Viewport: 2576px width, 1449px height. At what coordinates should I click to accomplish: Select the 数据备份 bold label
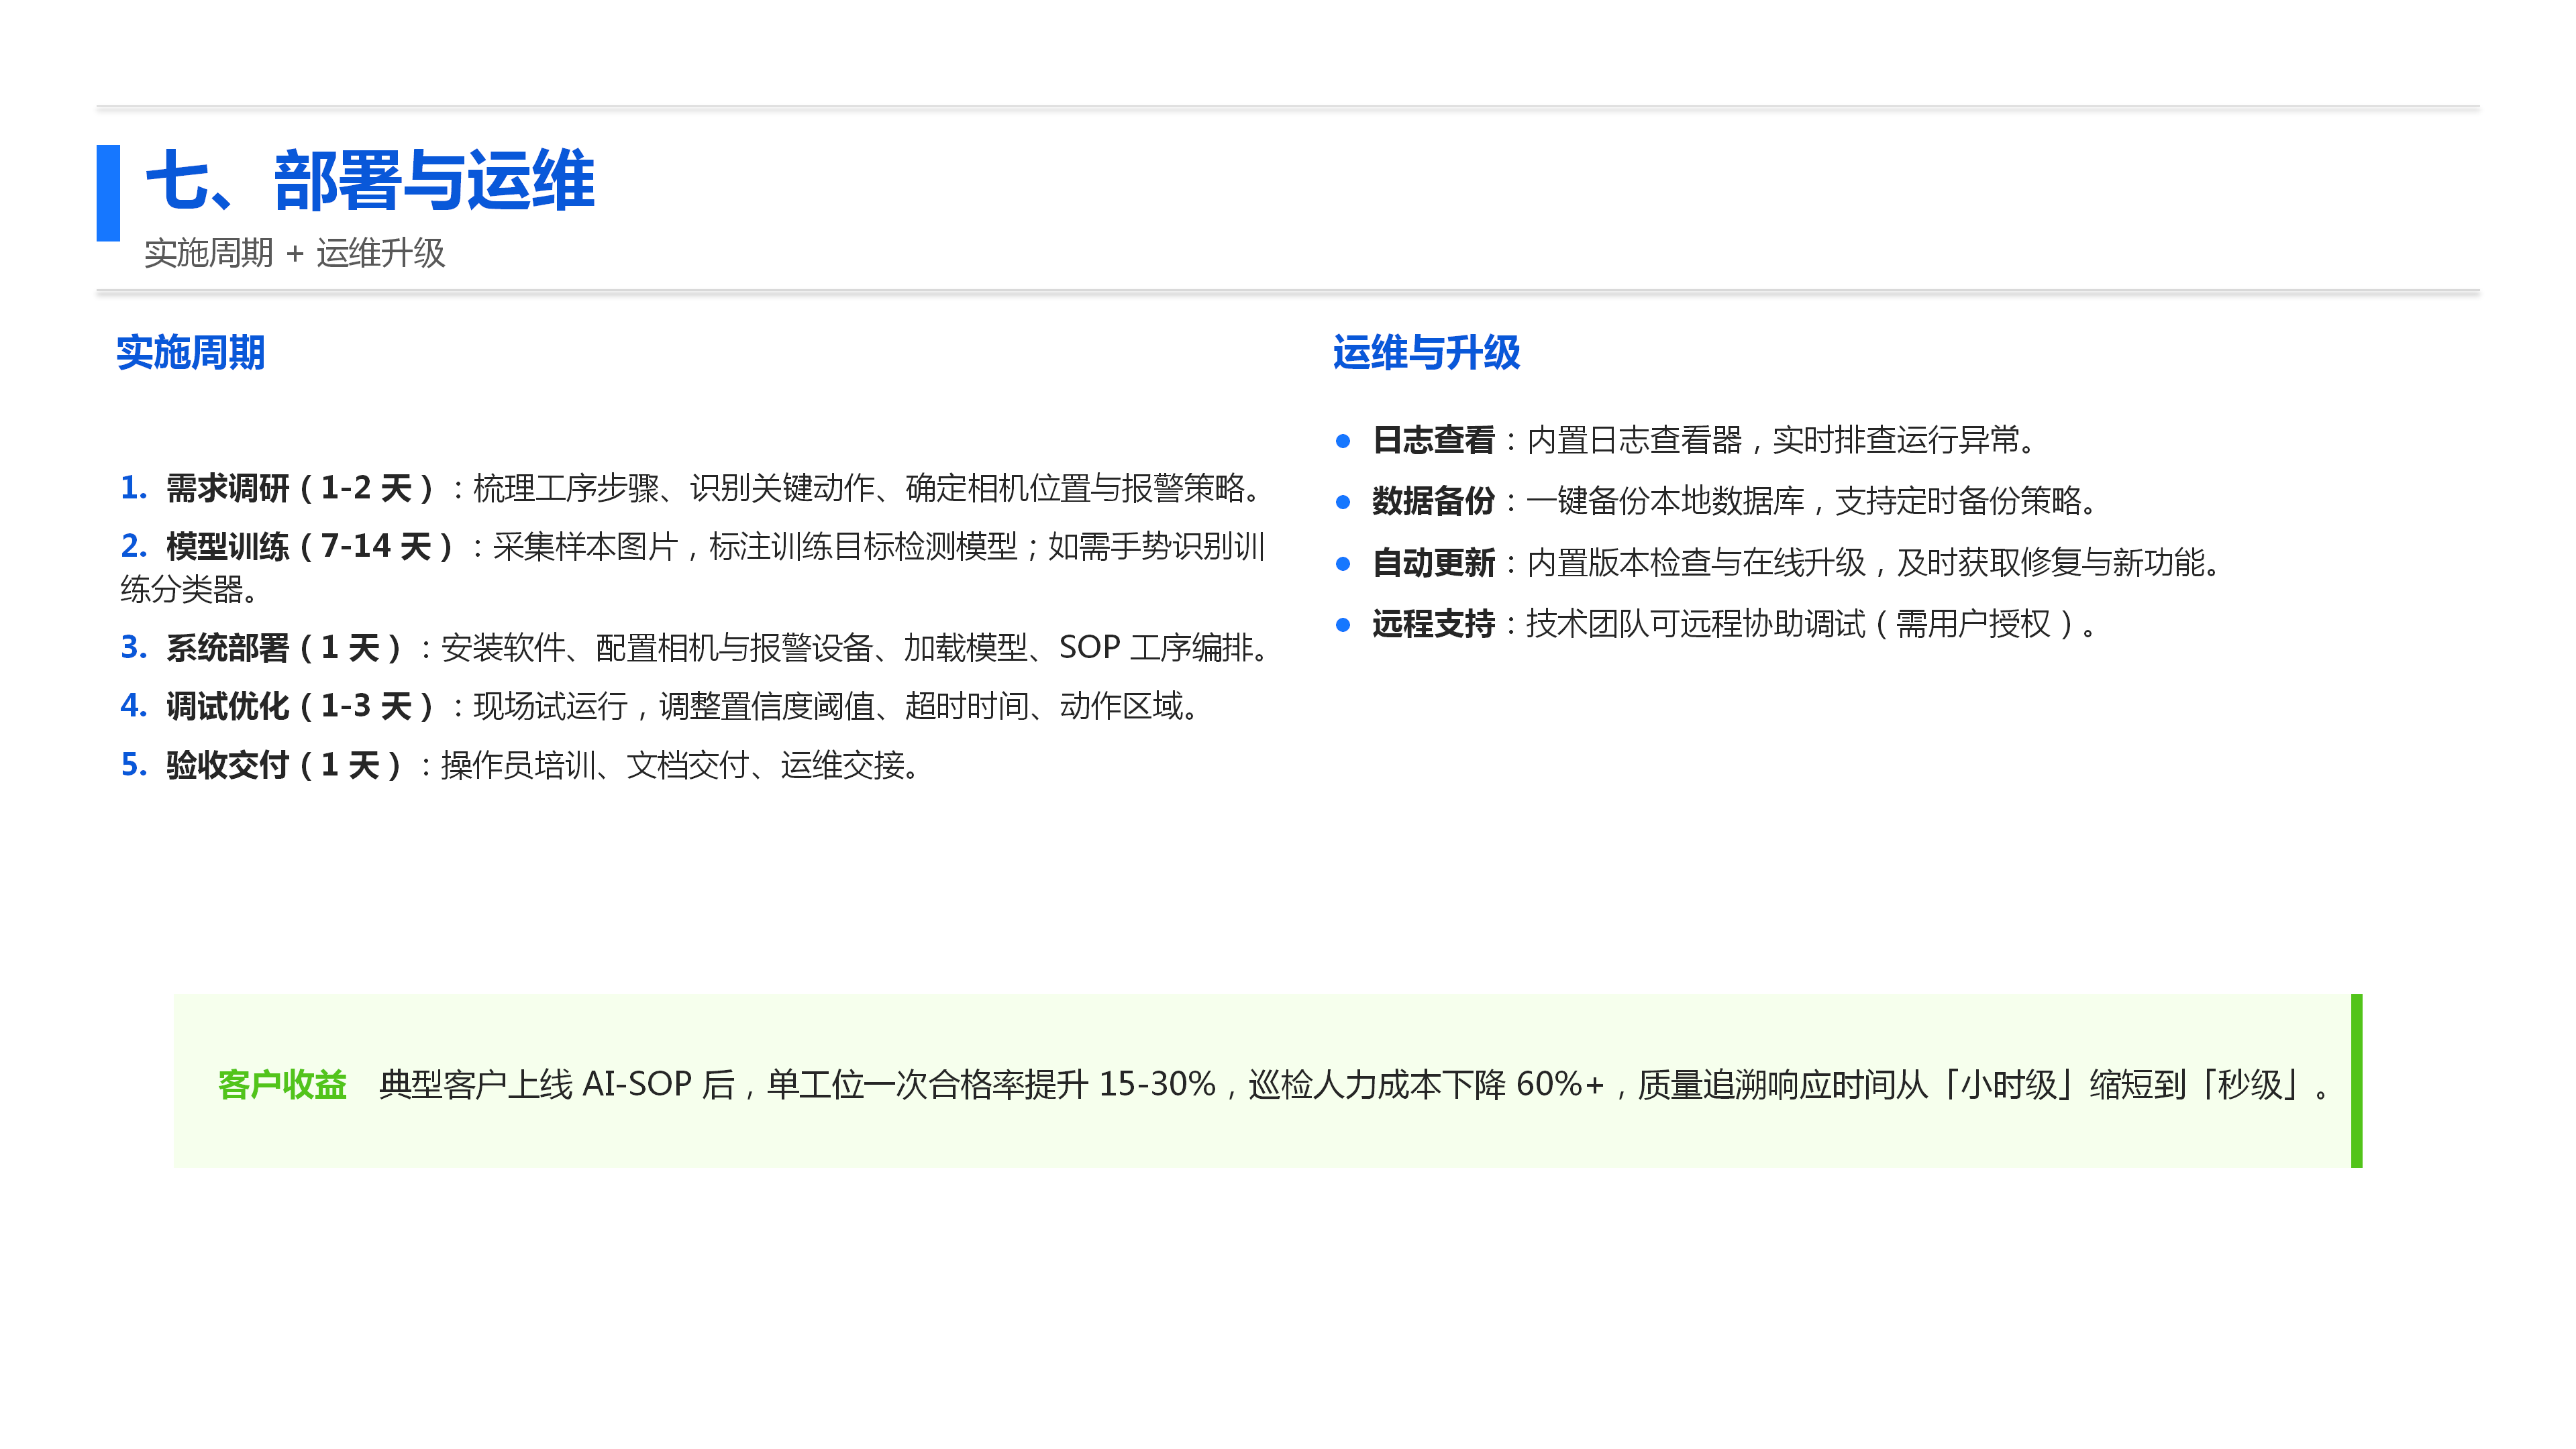(x=1433, y=501)
